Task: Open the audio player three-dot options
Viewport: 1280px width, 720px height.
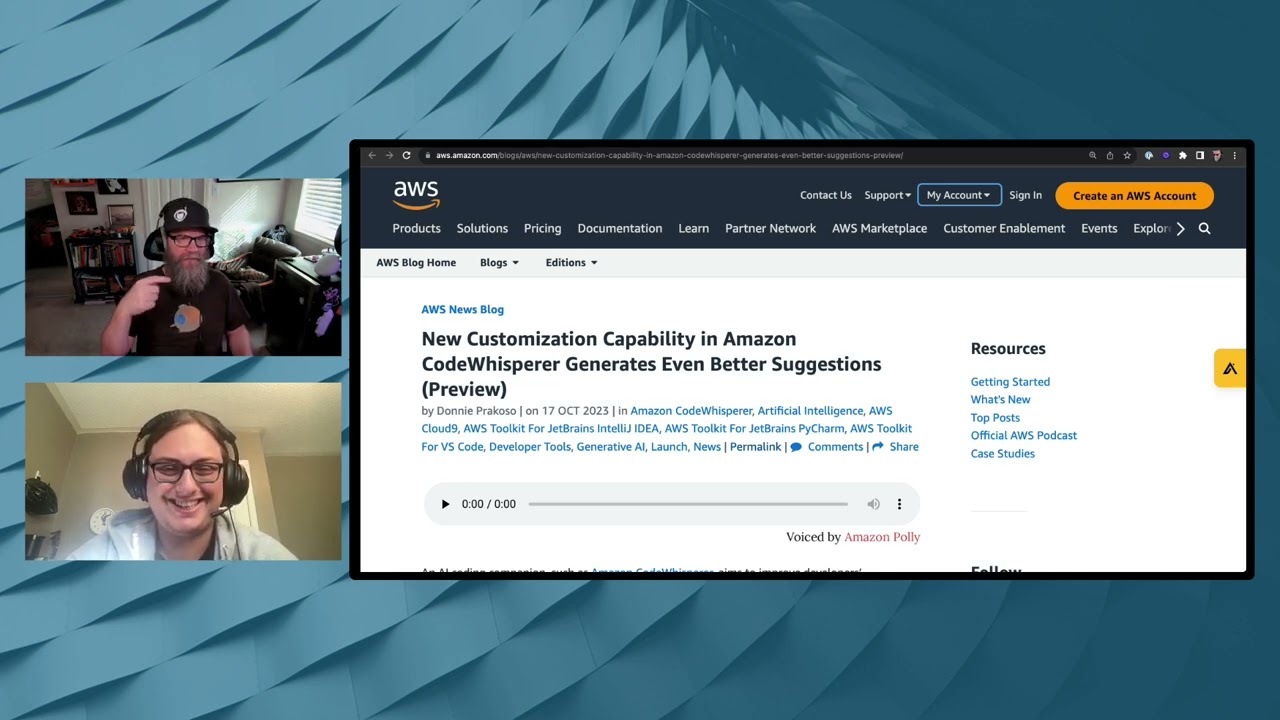Action: click(899, 504)
